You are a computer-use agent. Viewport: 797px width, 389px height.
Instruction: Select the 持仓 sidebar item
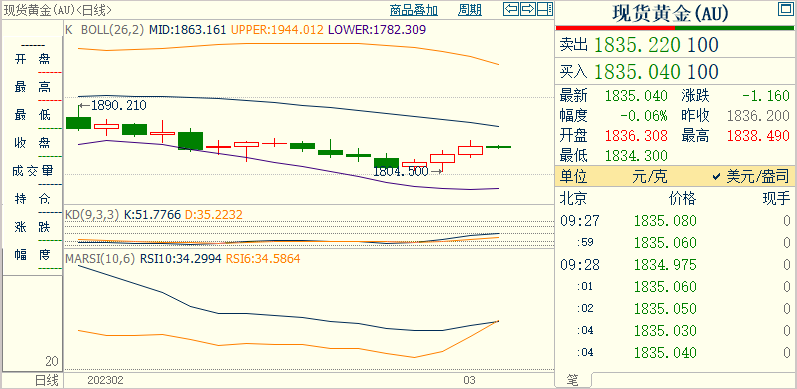click(x=33, y=198)
